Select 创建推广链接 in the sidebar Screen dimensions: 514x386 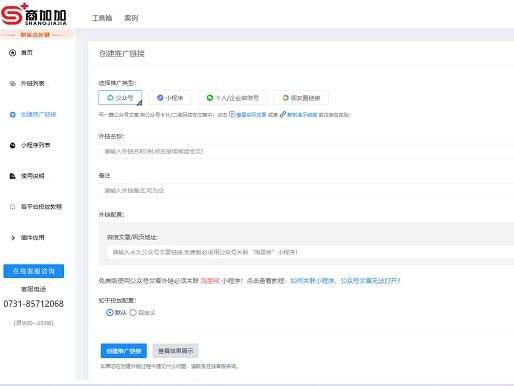click(38, 114)
